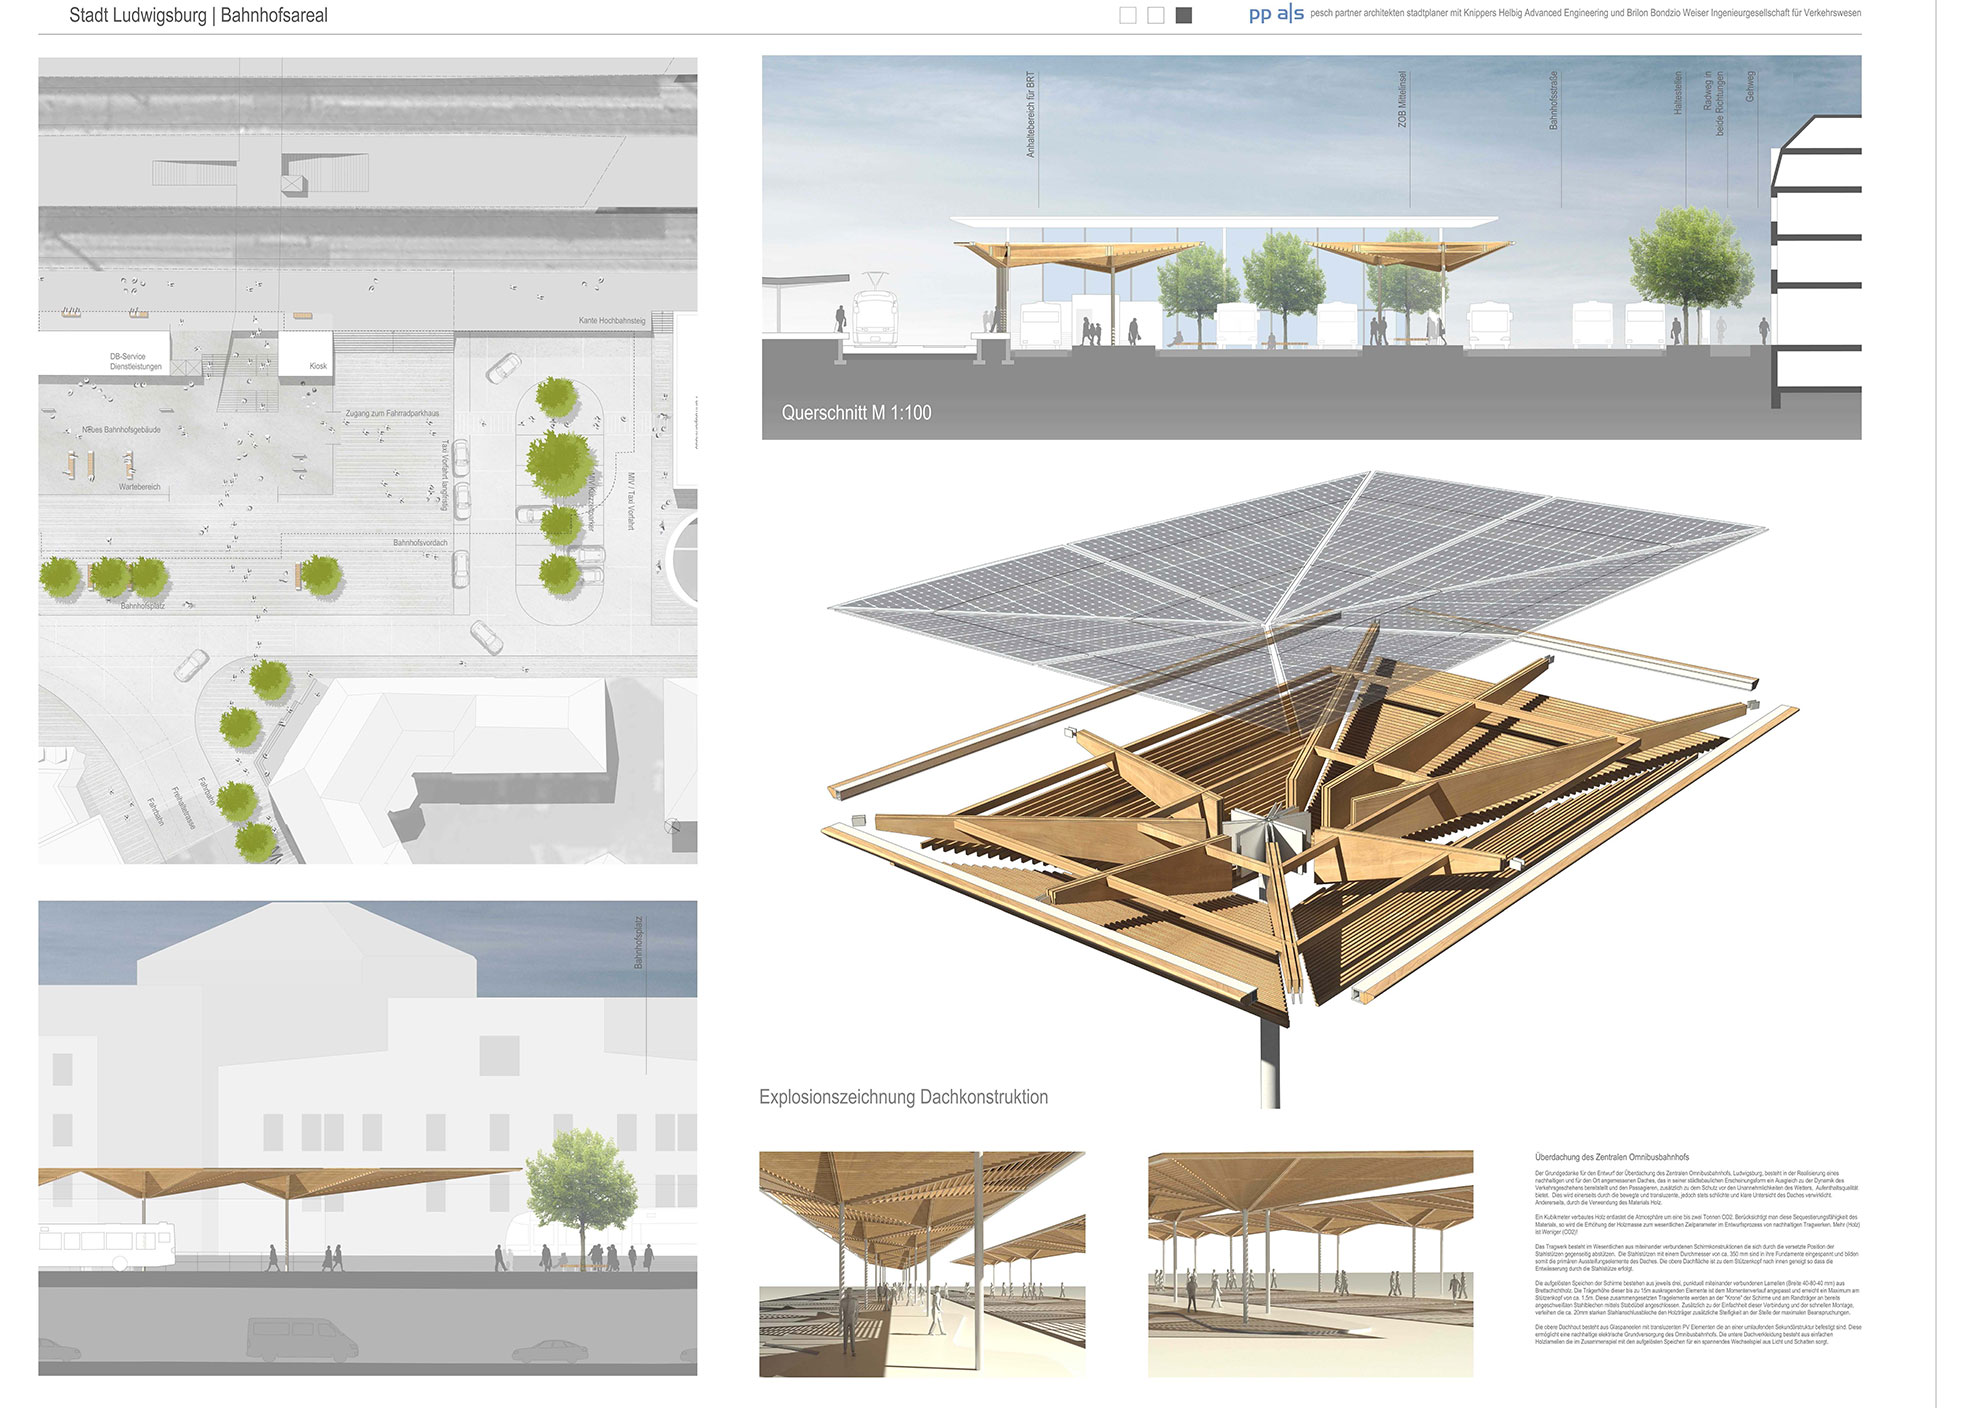Viewport: 1979px width, 1408px height.
Task: Click the "Taxi Vorfahrt langfristig" vertical label
Action: (x=444, y=474)
